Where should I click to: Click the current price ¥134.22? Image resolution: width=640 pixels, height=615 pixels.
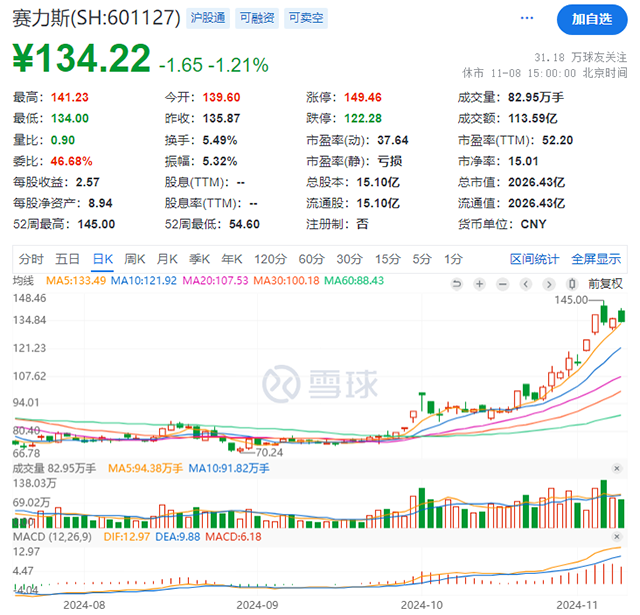(82, 58)
